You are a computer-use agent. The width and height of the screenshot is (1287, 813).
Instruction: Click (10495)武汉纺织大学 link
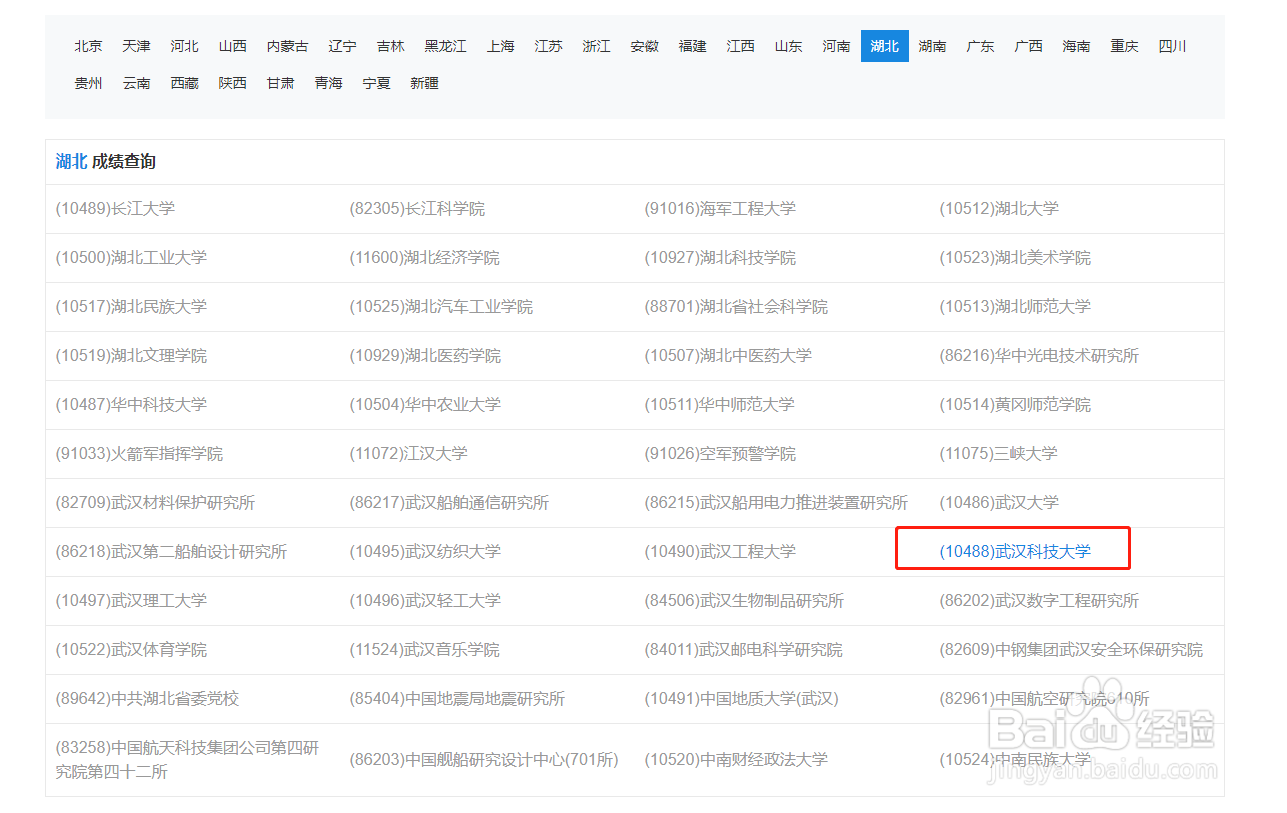tap(425, 552)
